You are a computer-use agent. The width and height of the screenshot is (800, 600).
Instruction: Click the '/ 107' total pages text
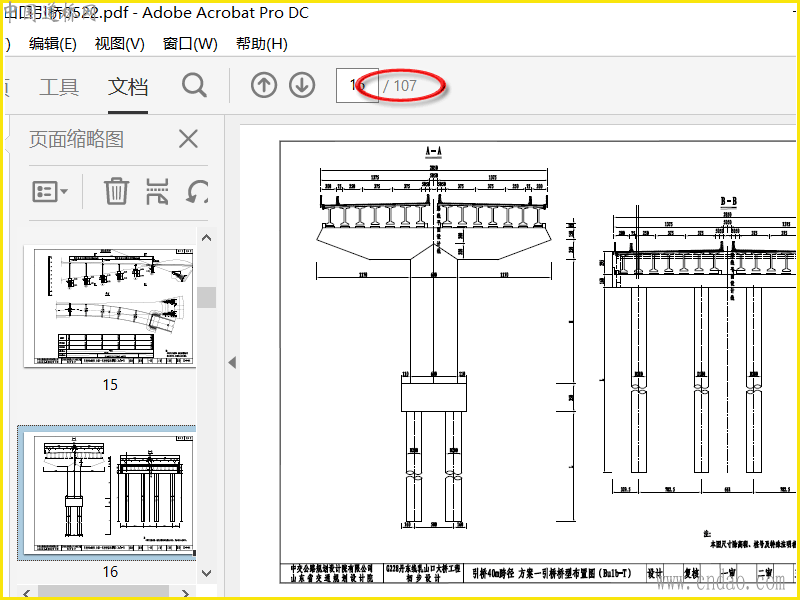click(400, 86)
